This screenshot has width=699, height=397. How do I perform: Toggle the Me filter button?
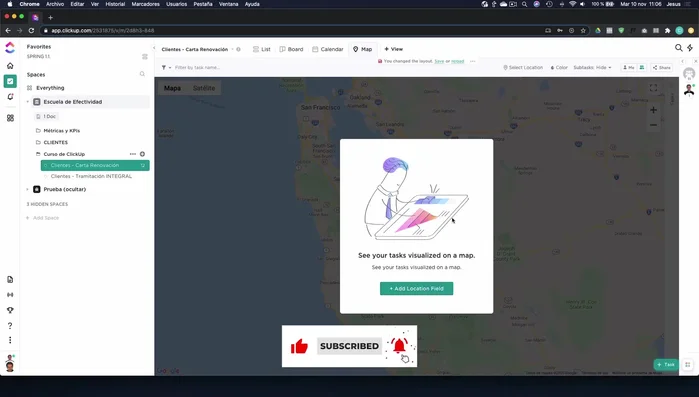pos(629,67)
